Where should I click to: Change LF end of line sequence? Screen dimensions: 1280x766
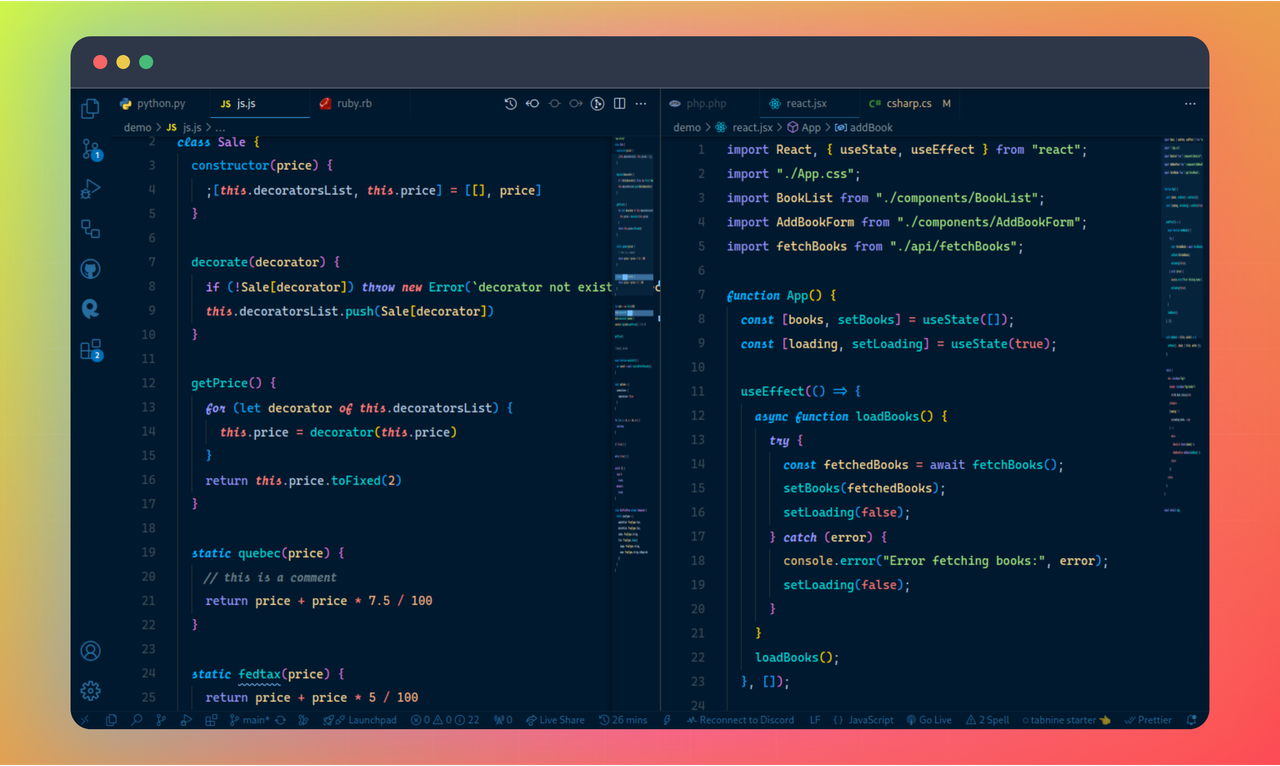pyautogui.click(x=815, y=720)
